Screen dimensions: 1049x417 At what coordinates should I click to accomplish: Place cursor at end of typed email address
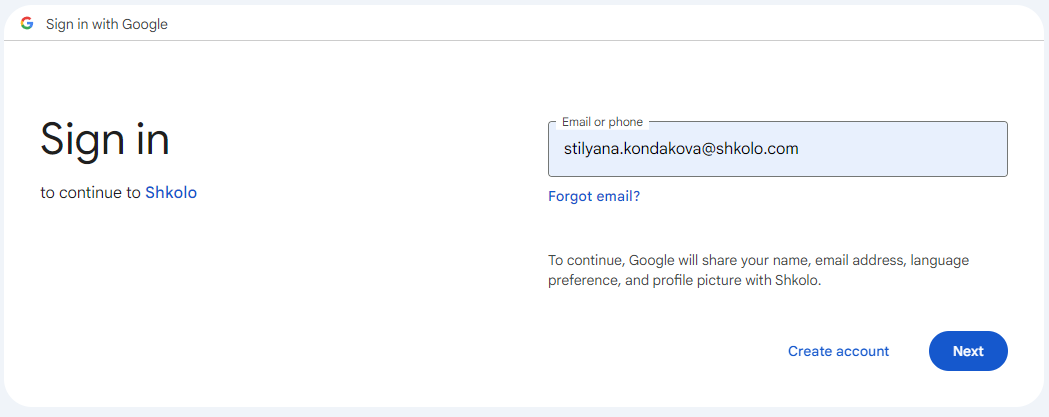[x=799, y=149]
